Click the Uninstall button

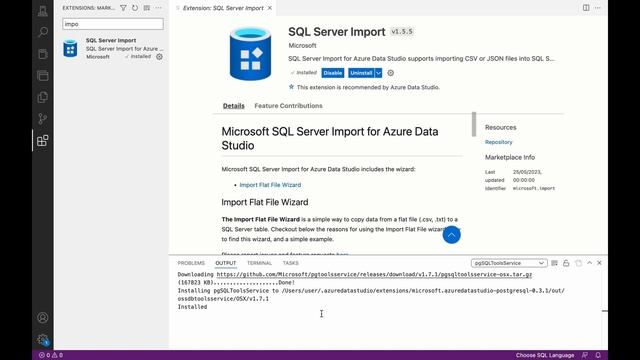click(361, 73)
